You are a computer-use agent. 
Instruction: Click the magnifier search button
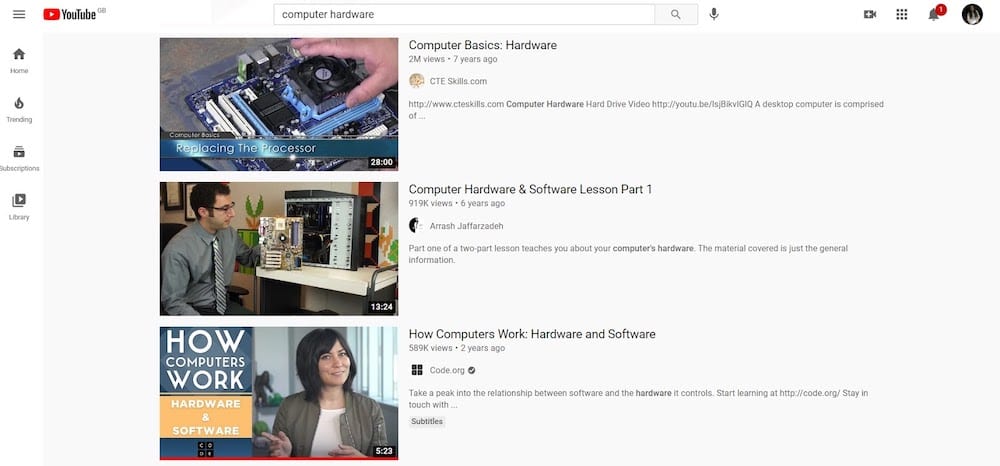click(x=676, y=14)
